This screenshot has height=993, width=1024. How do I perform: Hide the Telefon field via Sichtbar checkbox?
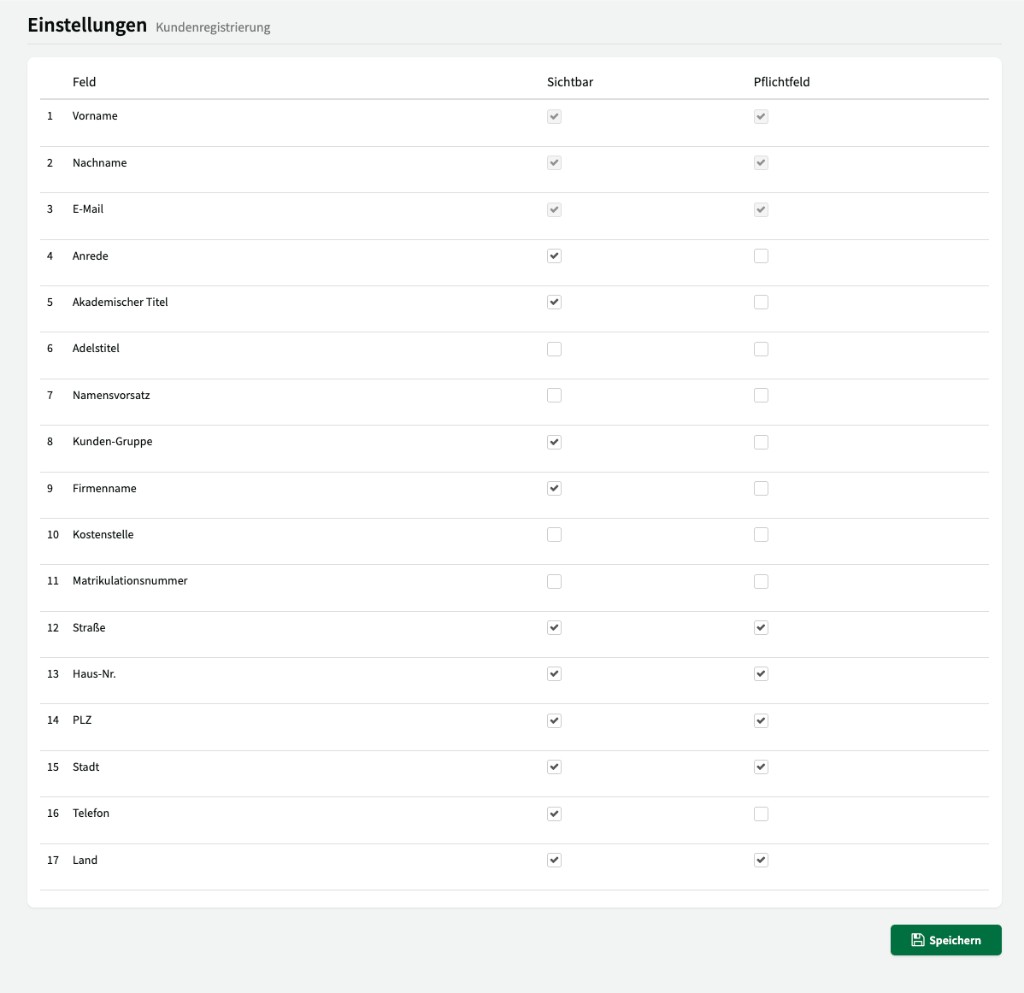coord(554,813)
